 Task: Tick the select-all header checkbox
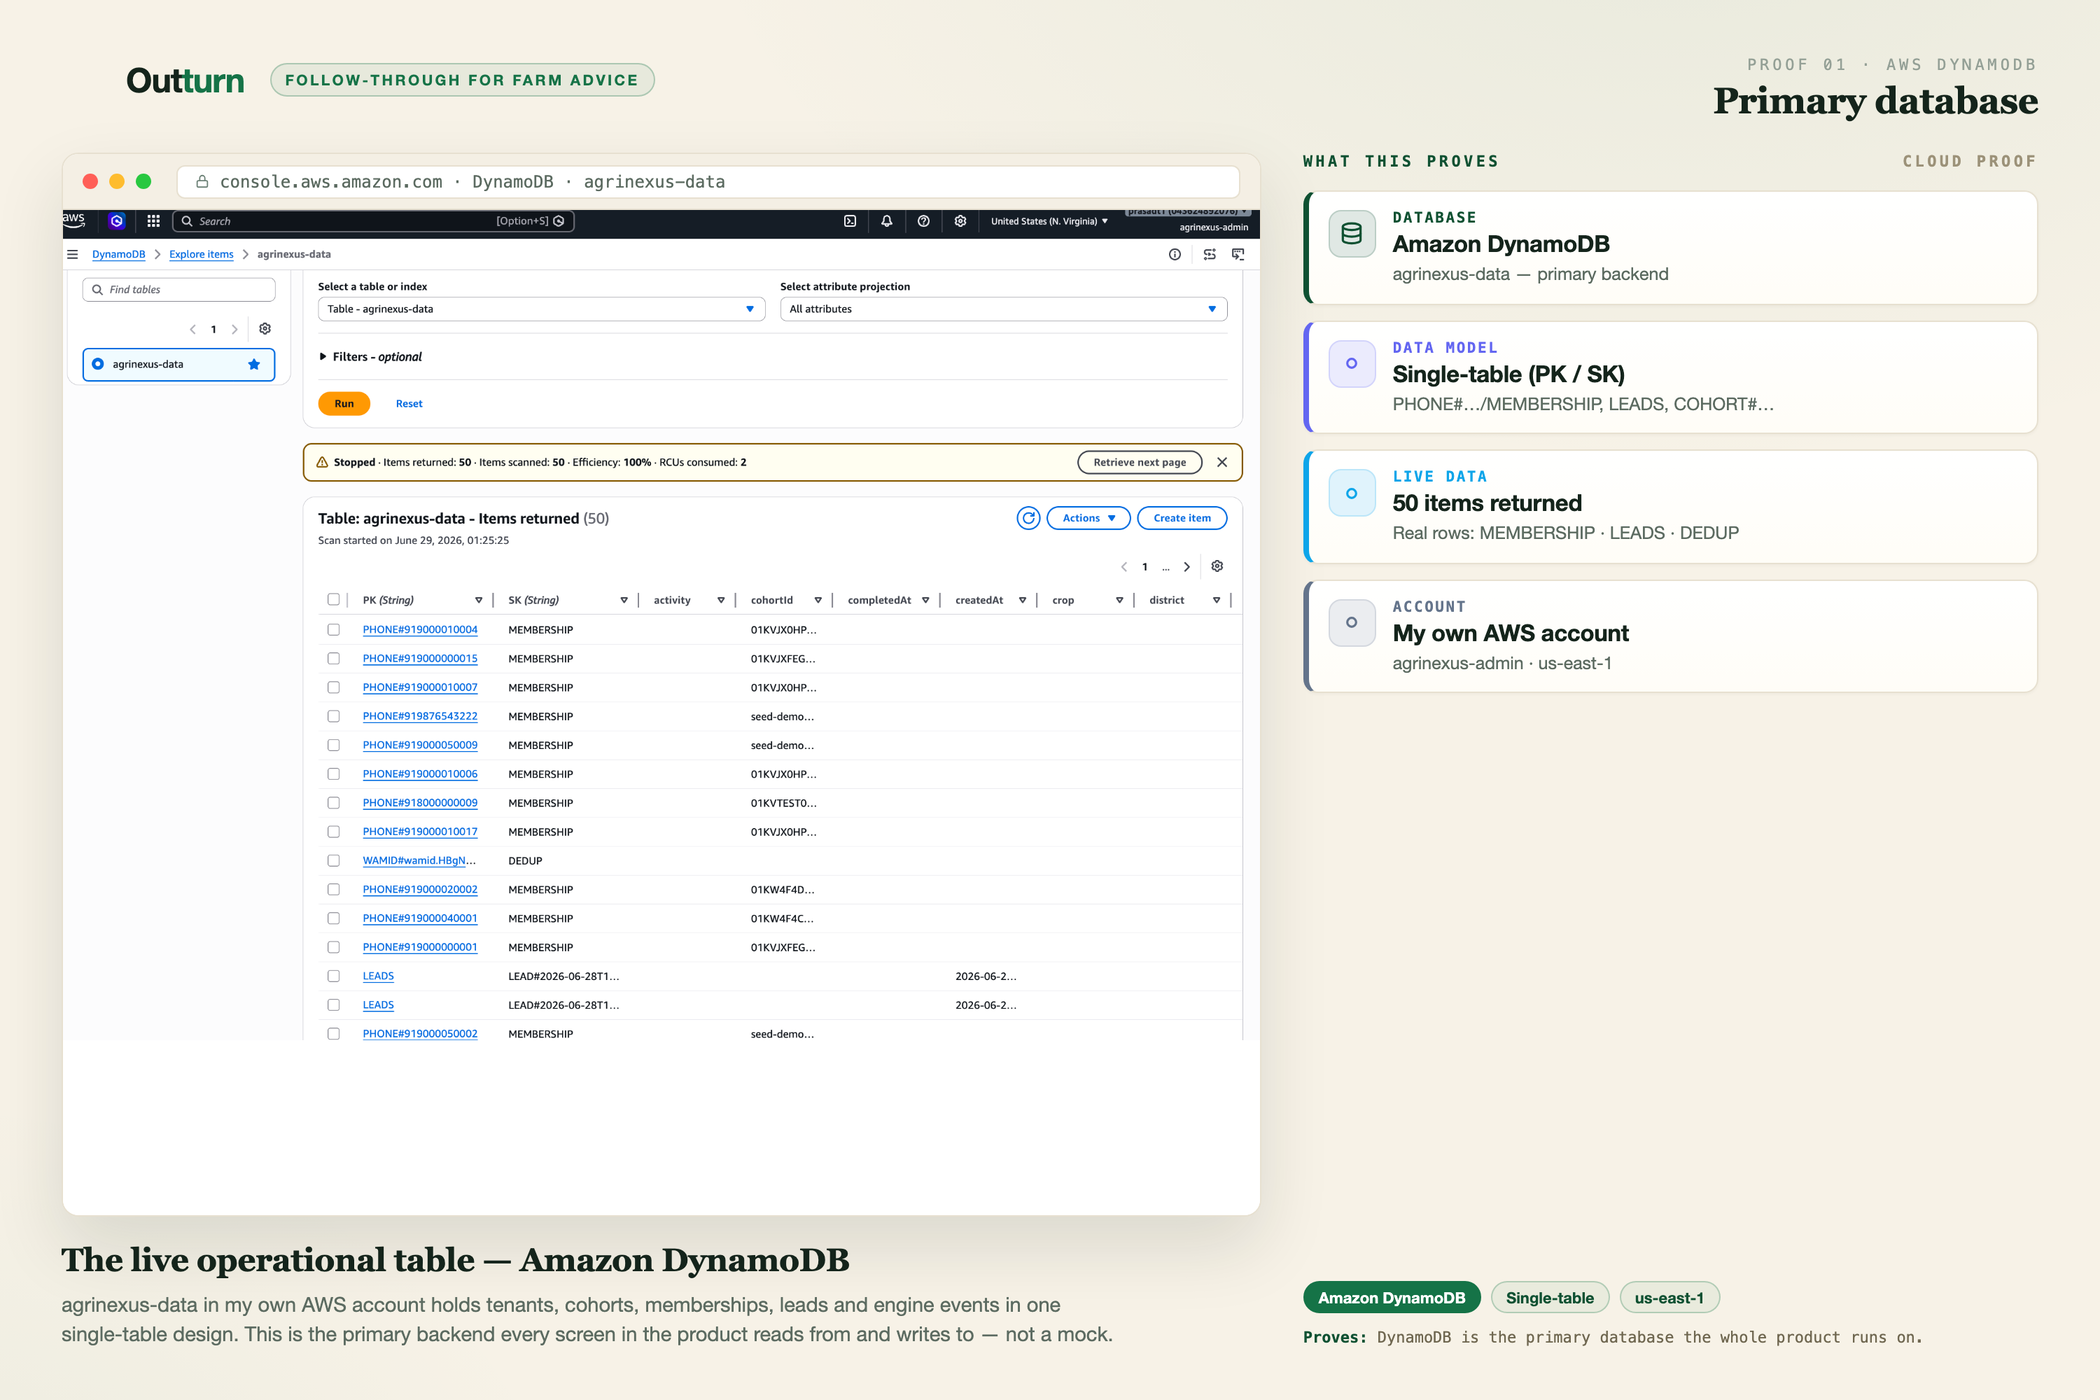[333, 600]
